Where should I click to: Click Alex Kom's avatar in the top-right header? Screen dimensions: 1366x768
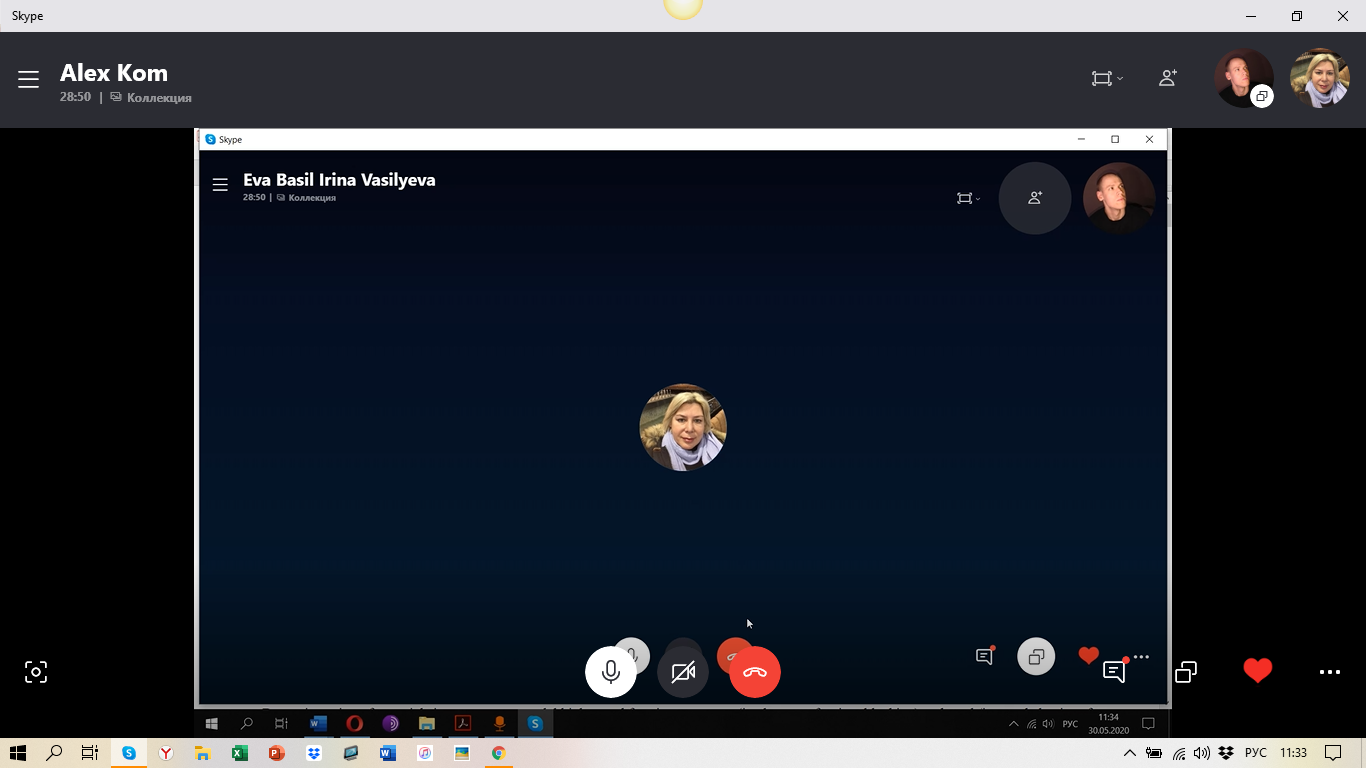1243,78
